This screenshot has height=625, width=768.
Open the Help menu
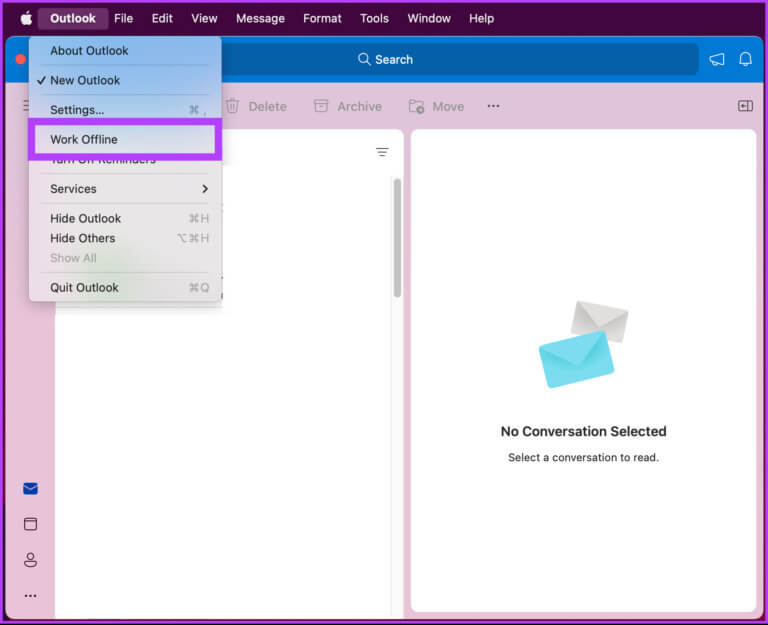point(481,19)
